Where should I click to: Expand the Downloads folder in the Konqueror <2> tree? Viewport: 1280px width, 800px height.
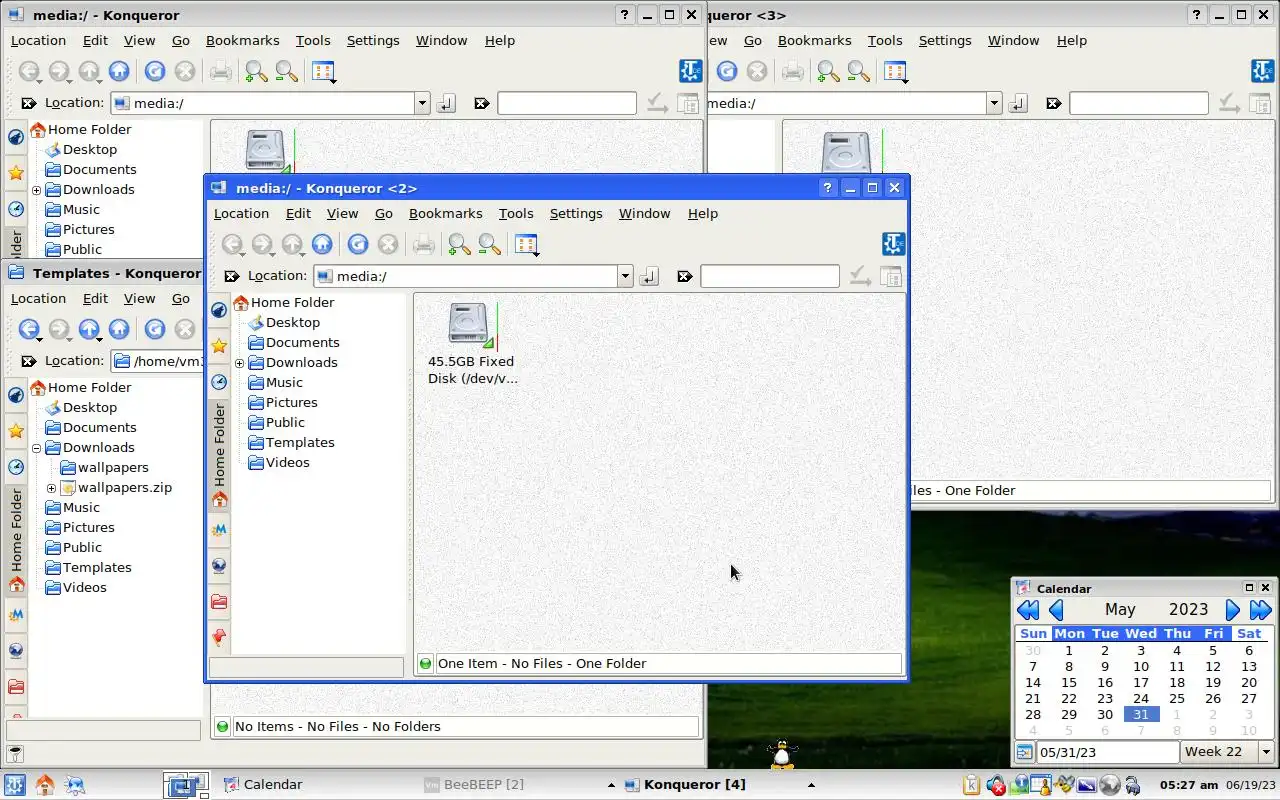click(240, 363)
